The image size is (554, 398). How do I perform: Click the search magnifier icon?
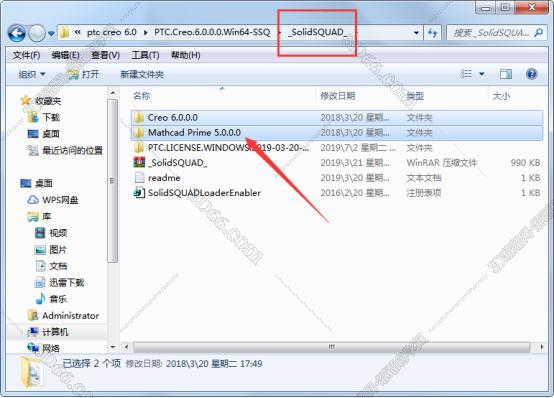539,33
